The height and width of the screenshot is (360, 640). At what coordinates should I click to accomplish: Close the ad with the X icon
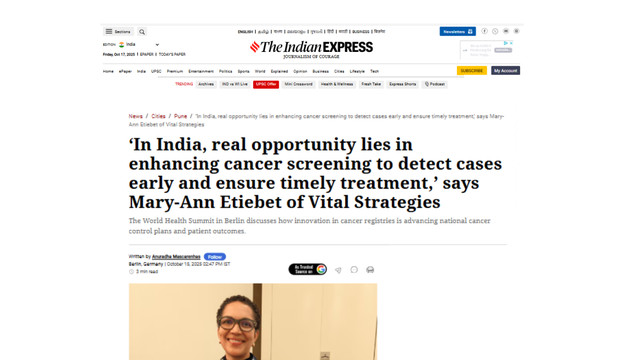coord(511,43)
